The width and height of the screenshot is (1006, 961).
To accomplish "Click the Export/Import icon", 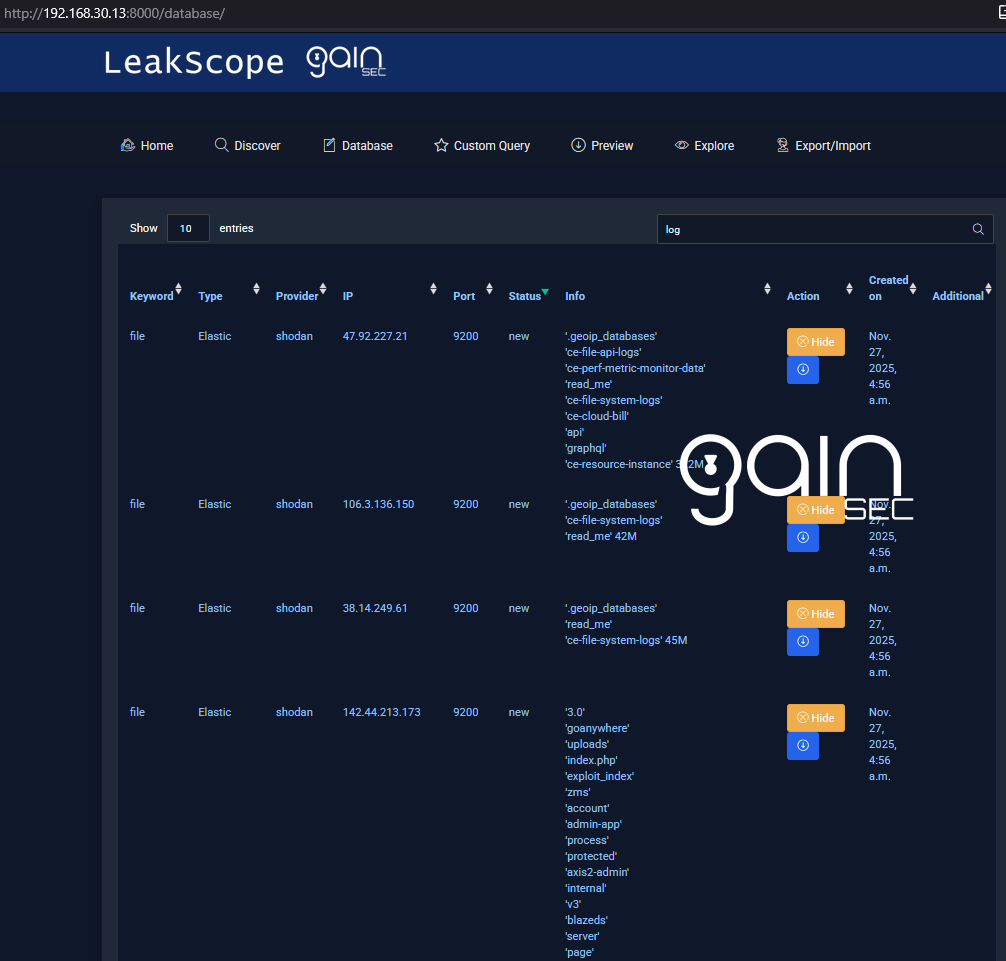I will [x=782, y=145].
